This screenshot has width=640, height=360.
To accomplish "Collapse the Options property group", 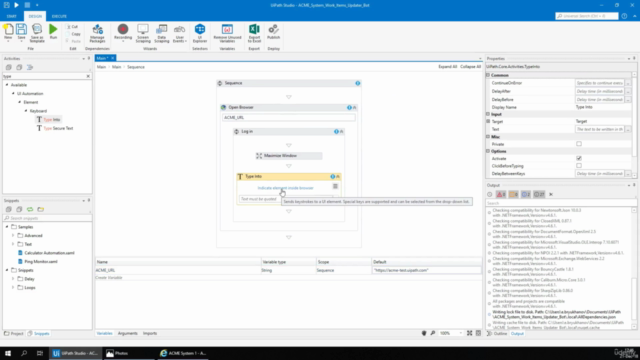I will coord(488,151).
